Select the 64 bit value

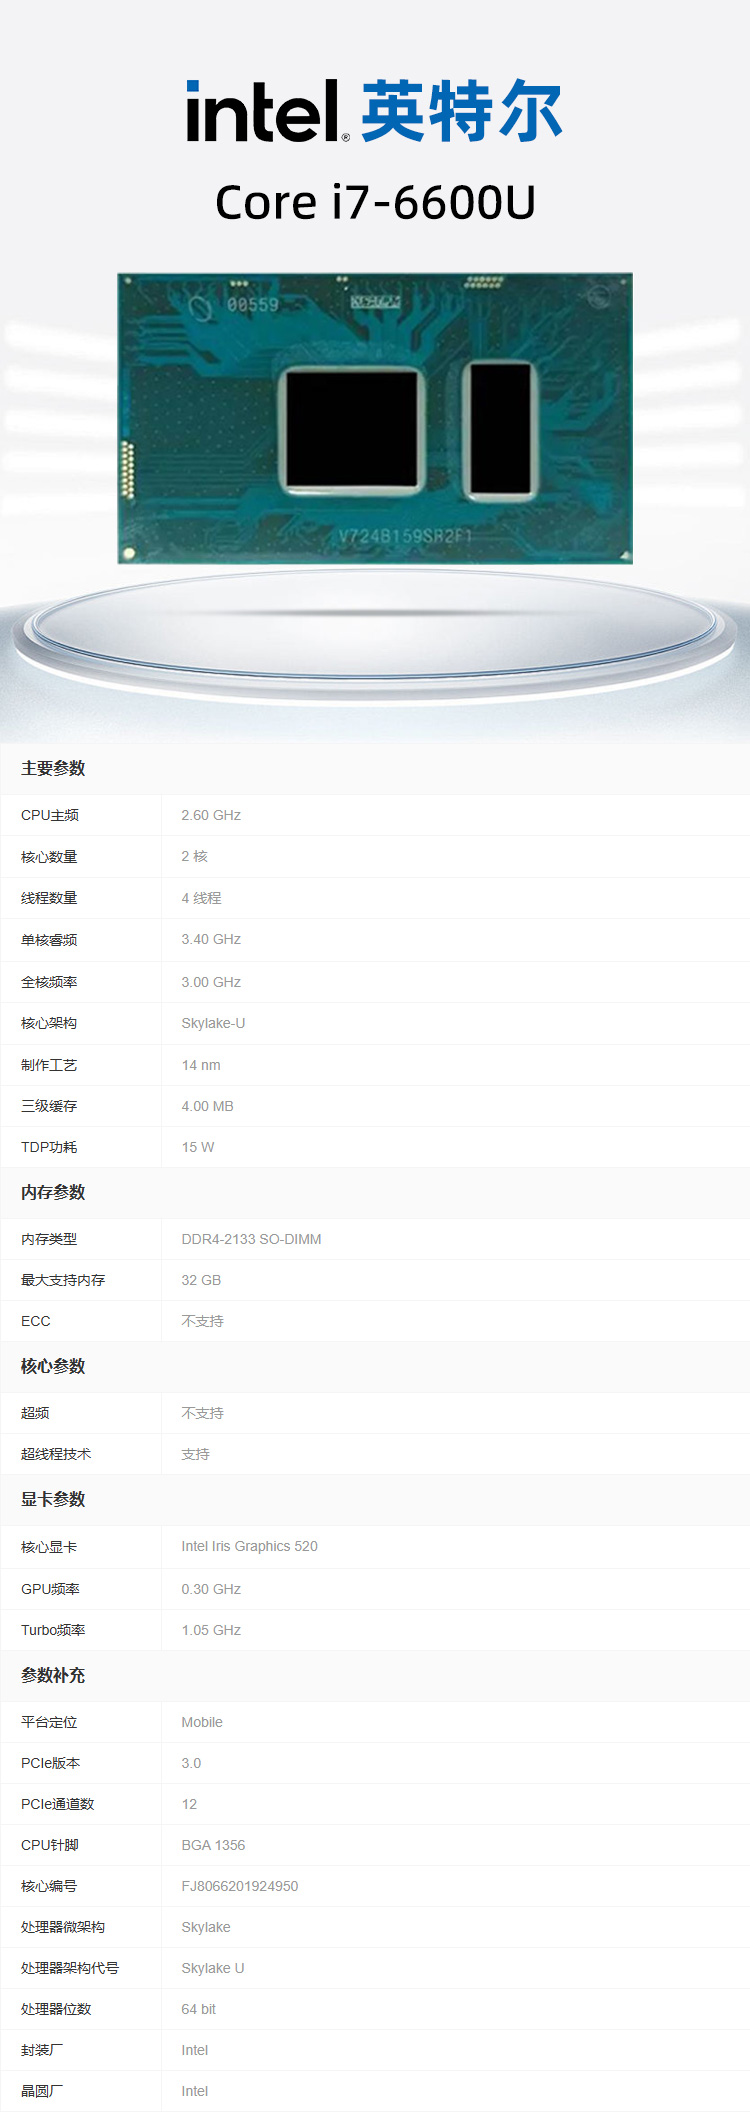click(198, 2009)
